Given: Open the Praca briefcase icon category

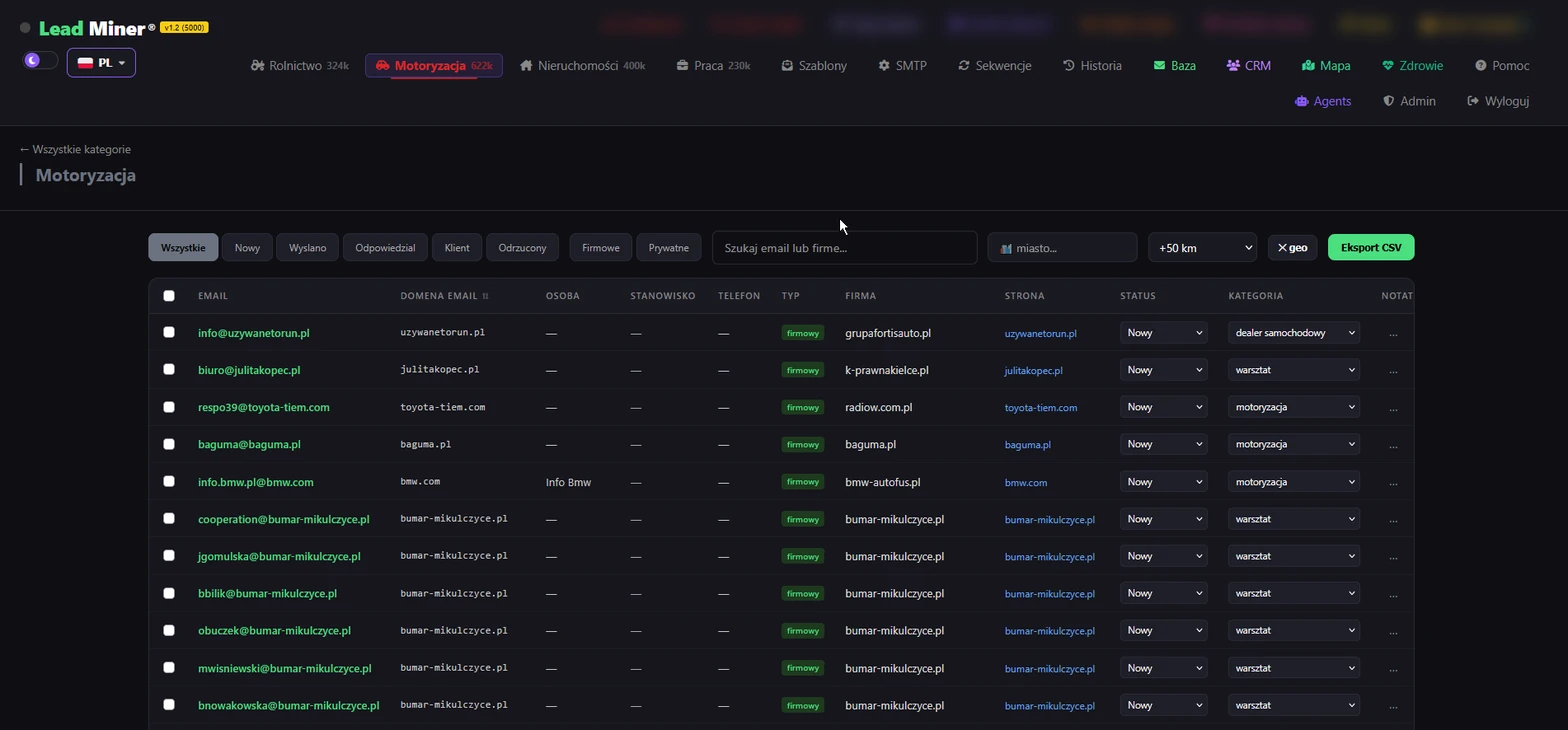Looking at the screenshot, I should click(x=682, y=66).
